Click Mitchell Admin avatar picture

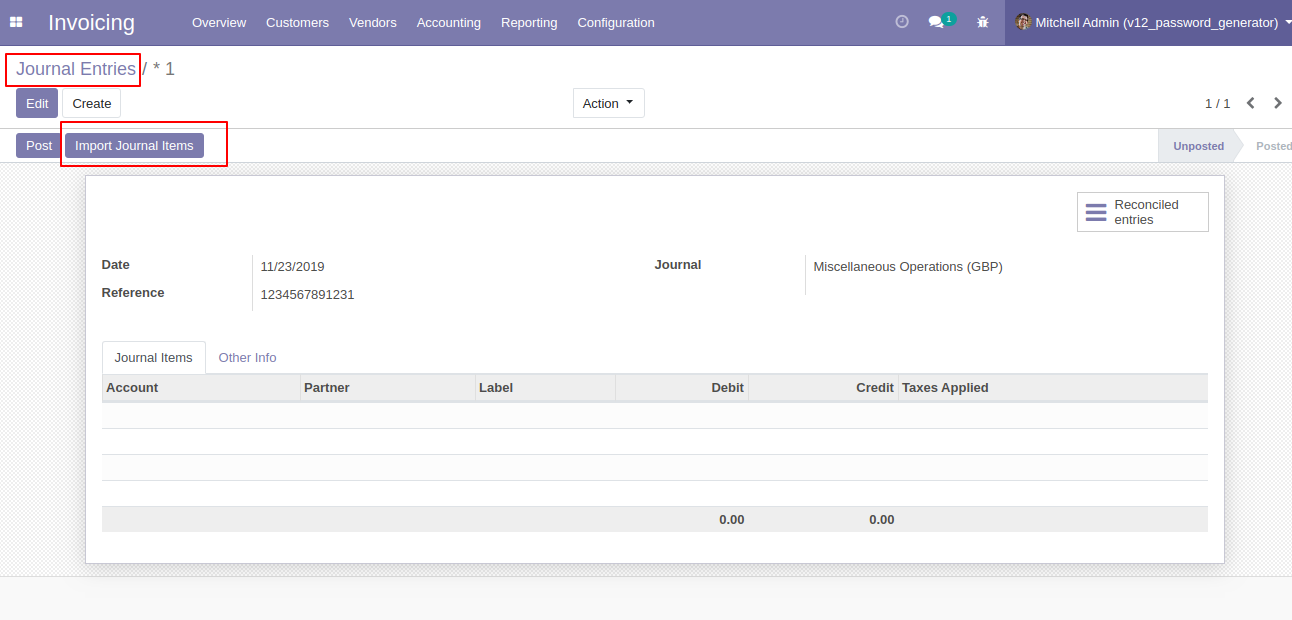click(1023, 22)
